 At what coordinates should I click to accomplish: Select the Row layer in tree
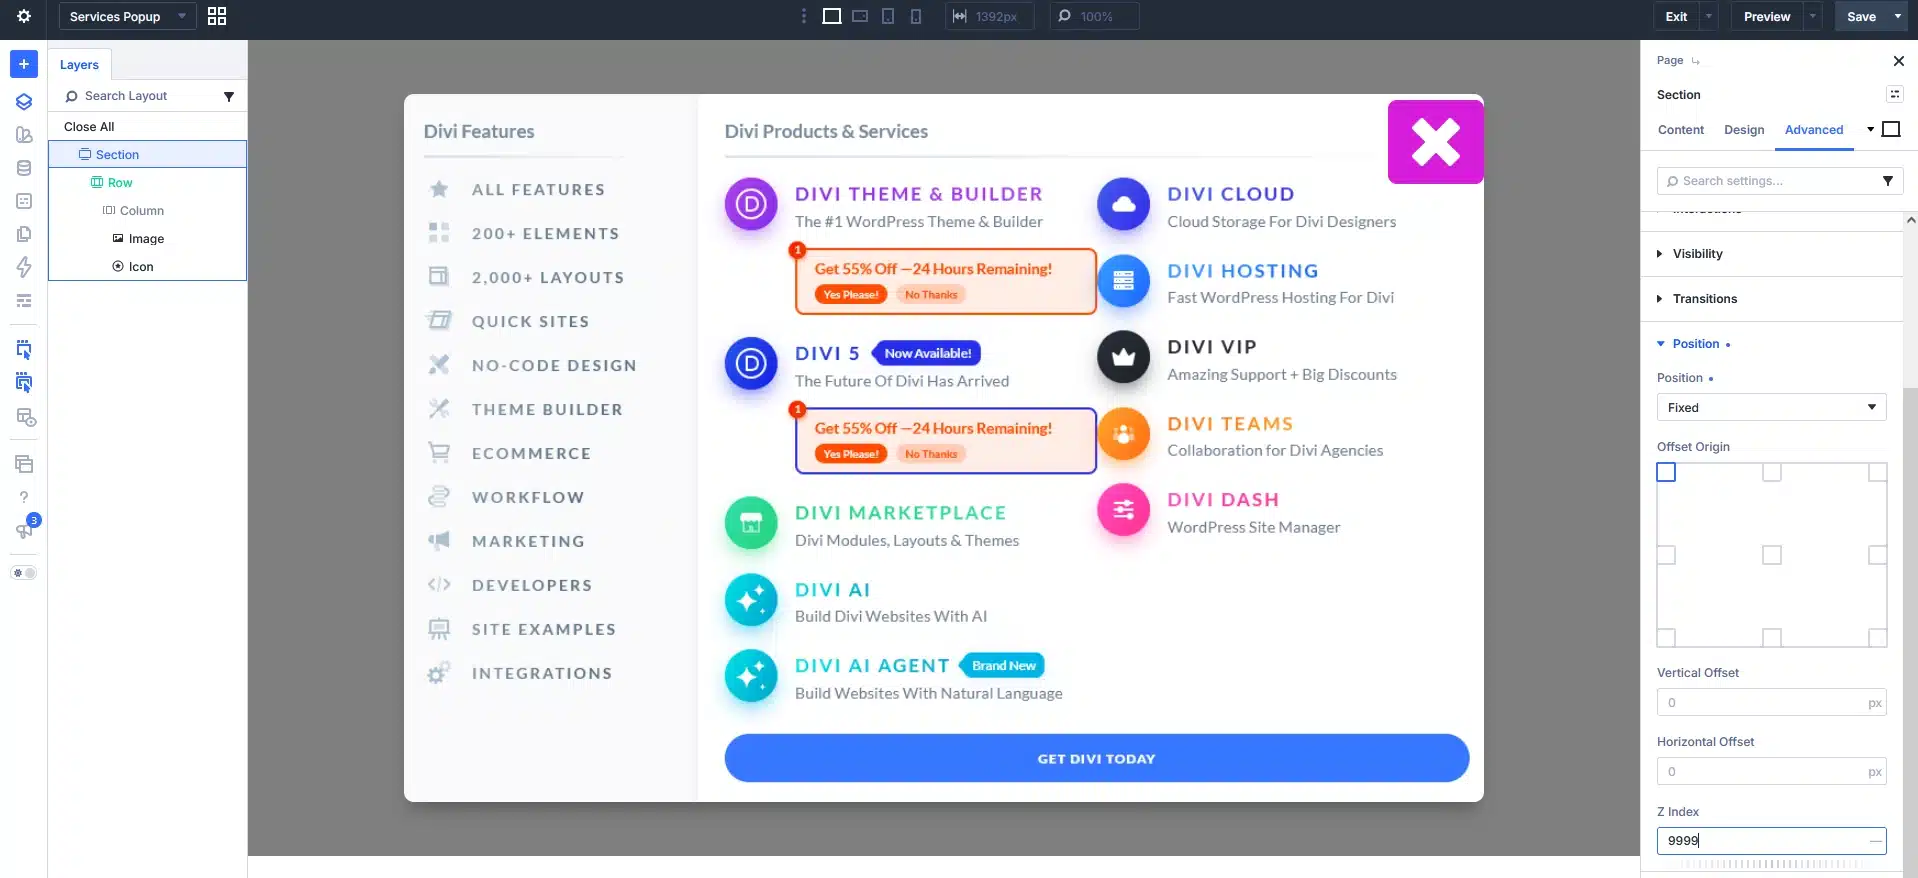(120, 183)
